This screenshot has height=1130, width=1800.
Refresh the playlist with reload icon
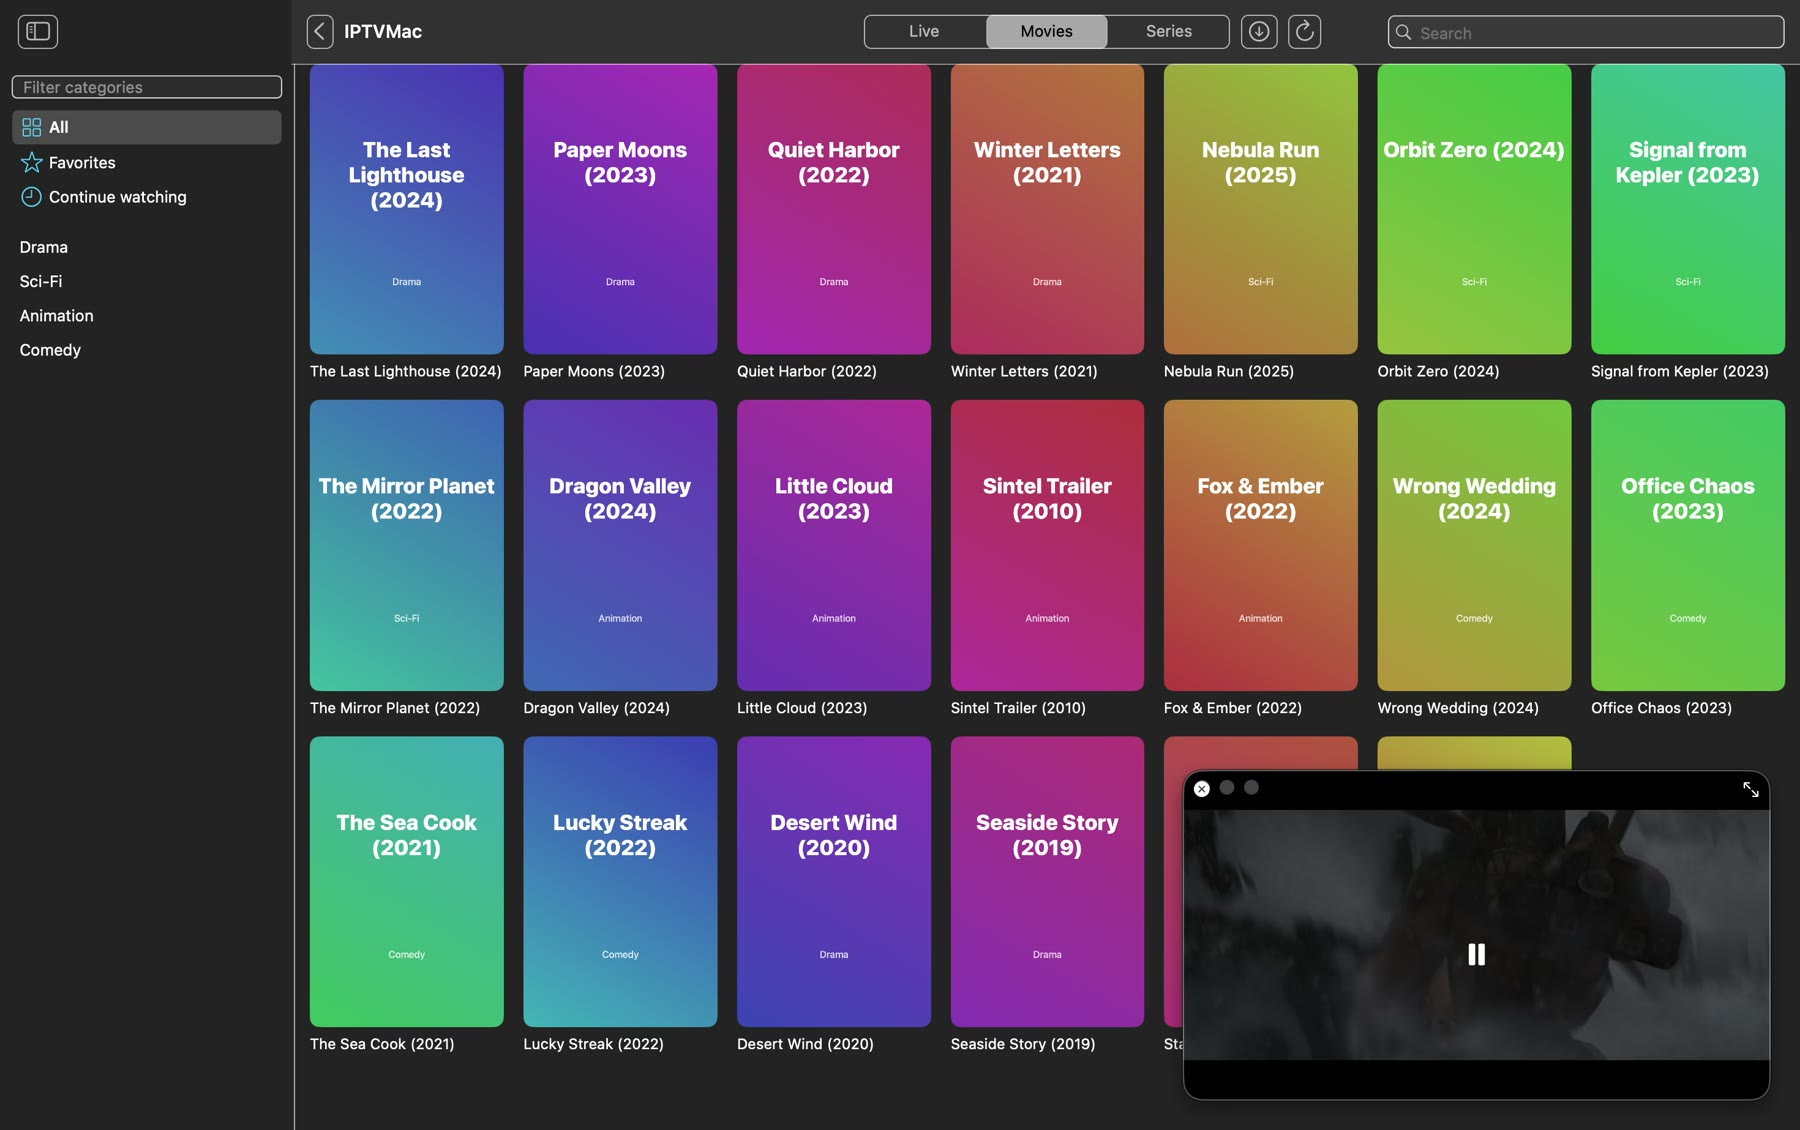click(1304, 31)
